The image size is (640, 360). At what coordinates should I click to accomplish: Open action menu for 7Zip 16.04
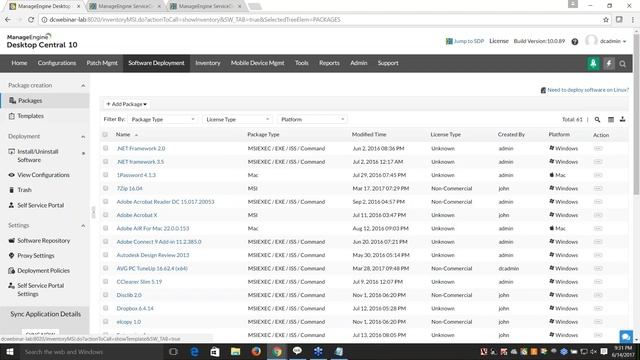[598, 189]
